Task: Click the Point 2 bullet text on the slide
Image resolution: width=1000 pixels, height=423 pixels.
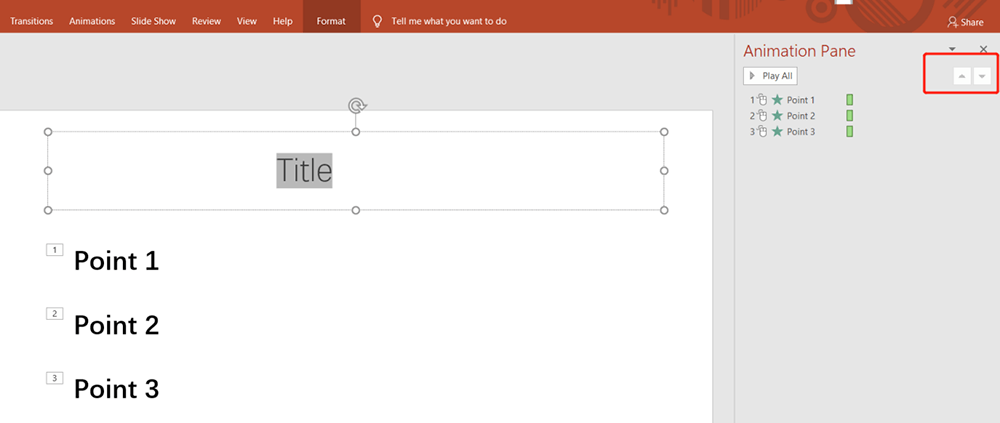Action: (x=116, y=325)
